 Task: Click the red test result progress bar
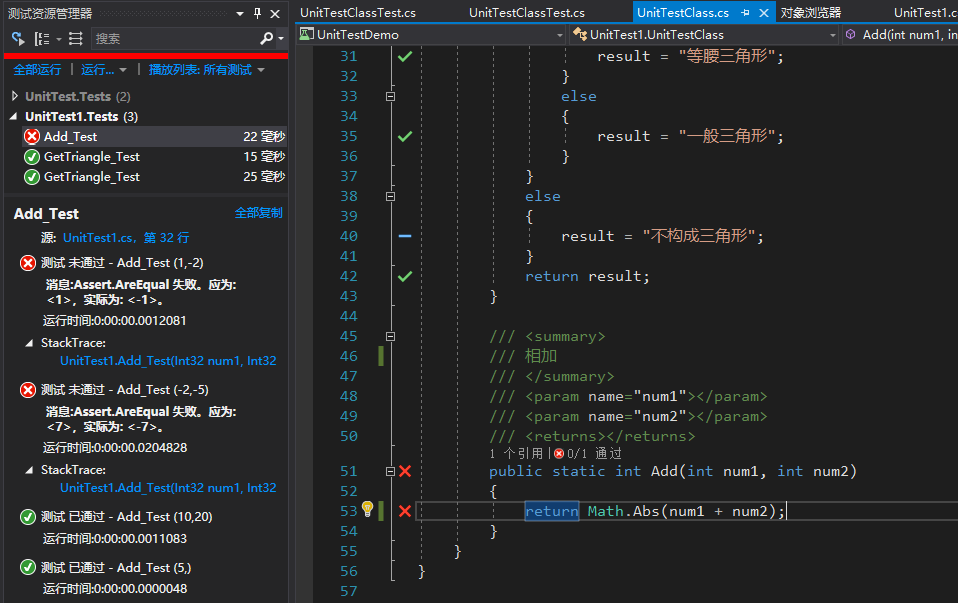tap(145, 56)
